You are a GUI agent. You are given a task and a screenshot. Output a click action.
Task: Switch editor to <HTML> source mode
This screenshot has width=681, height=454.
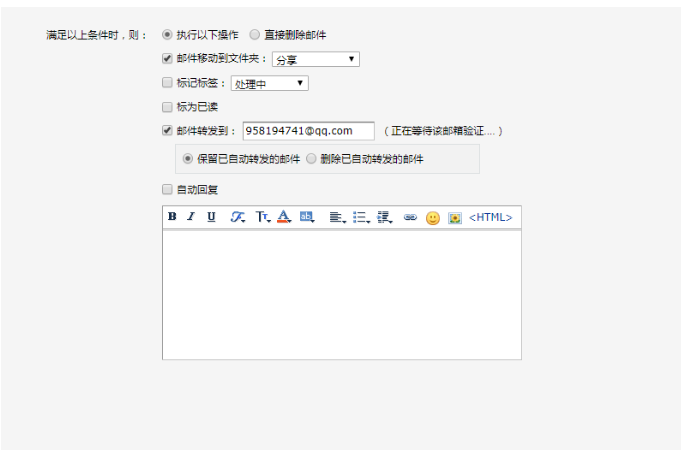[x=490, y=217]
